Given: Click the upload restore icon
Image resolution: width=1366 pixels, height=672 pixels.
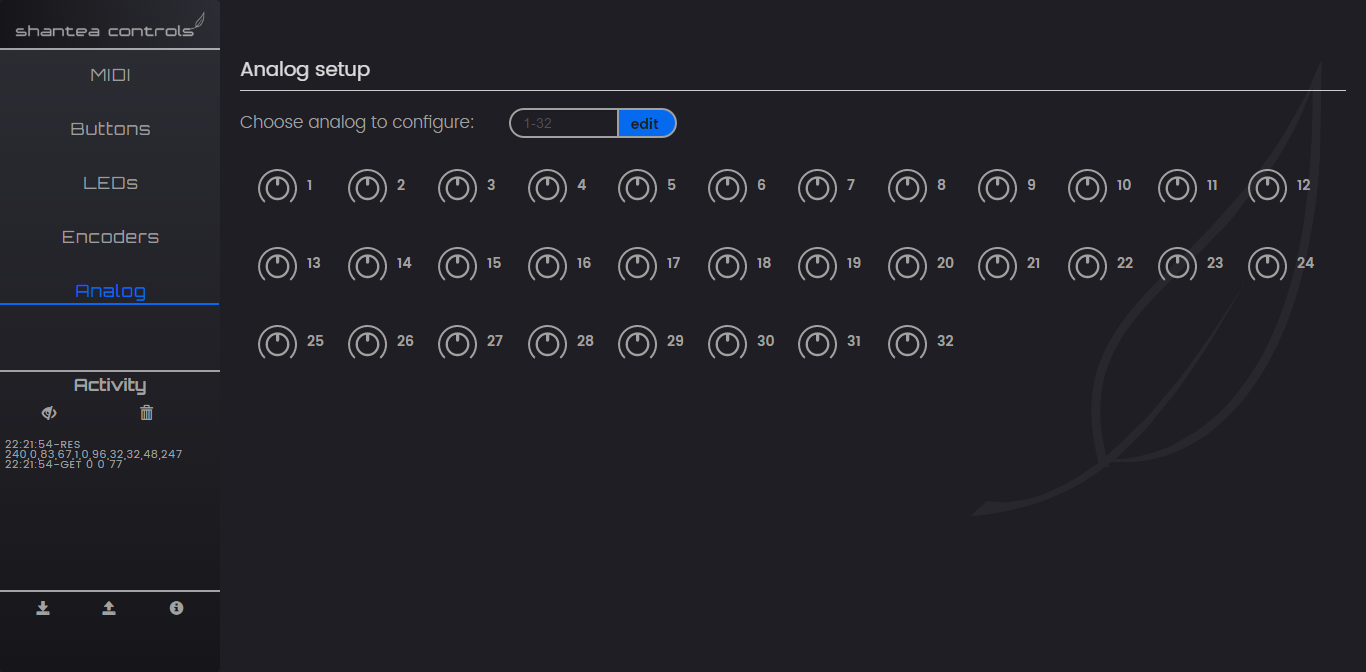Looking at the screenshot, I should tap(109, 608).
